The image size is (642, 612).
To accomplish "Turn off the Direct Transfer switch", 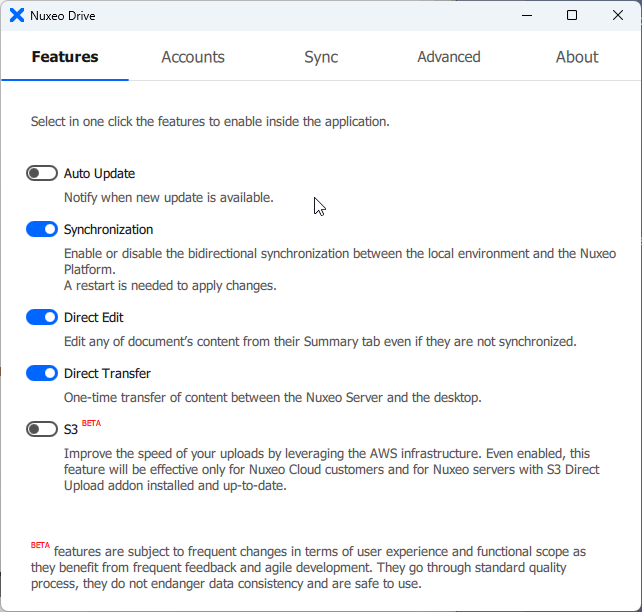I will point(42,373).
